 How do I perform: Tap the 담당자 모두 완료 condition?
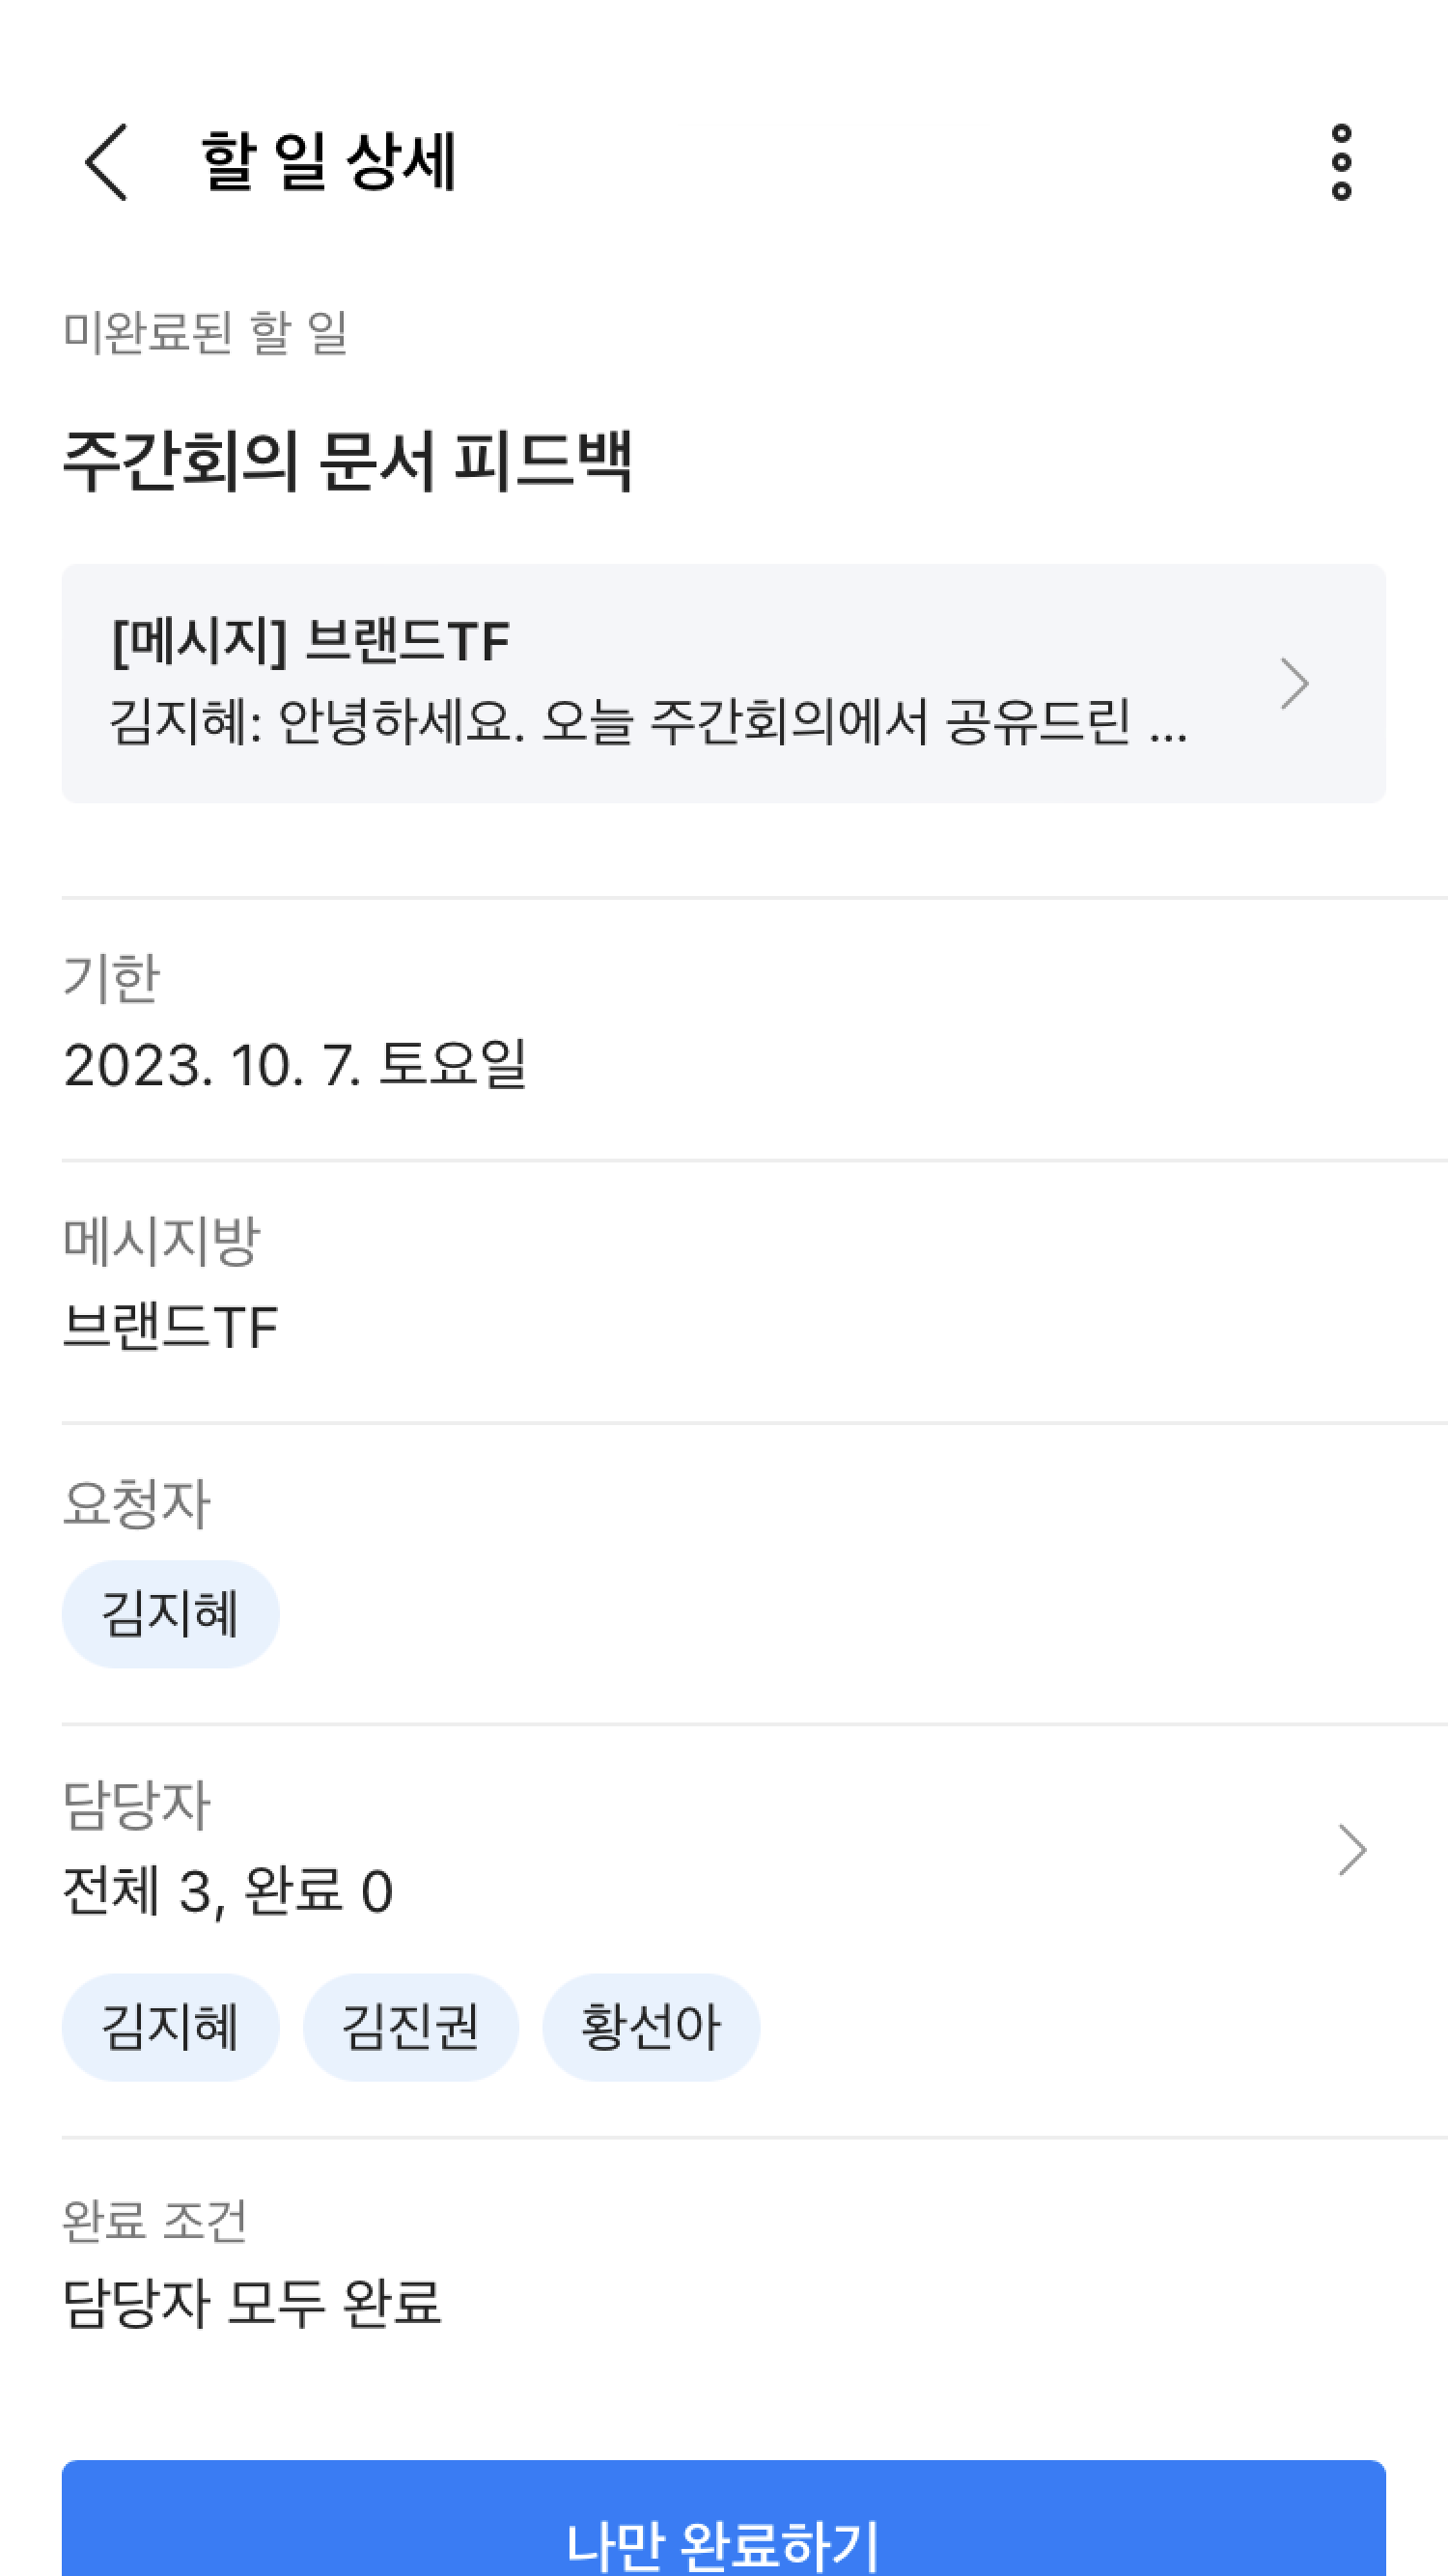(x=251, y=2303)
